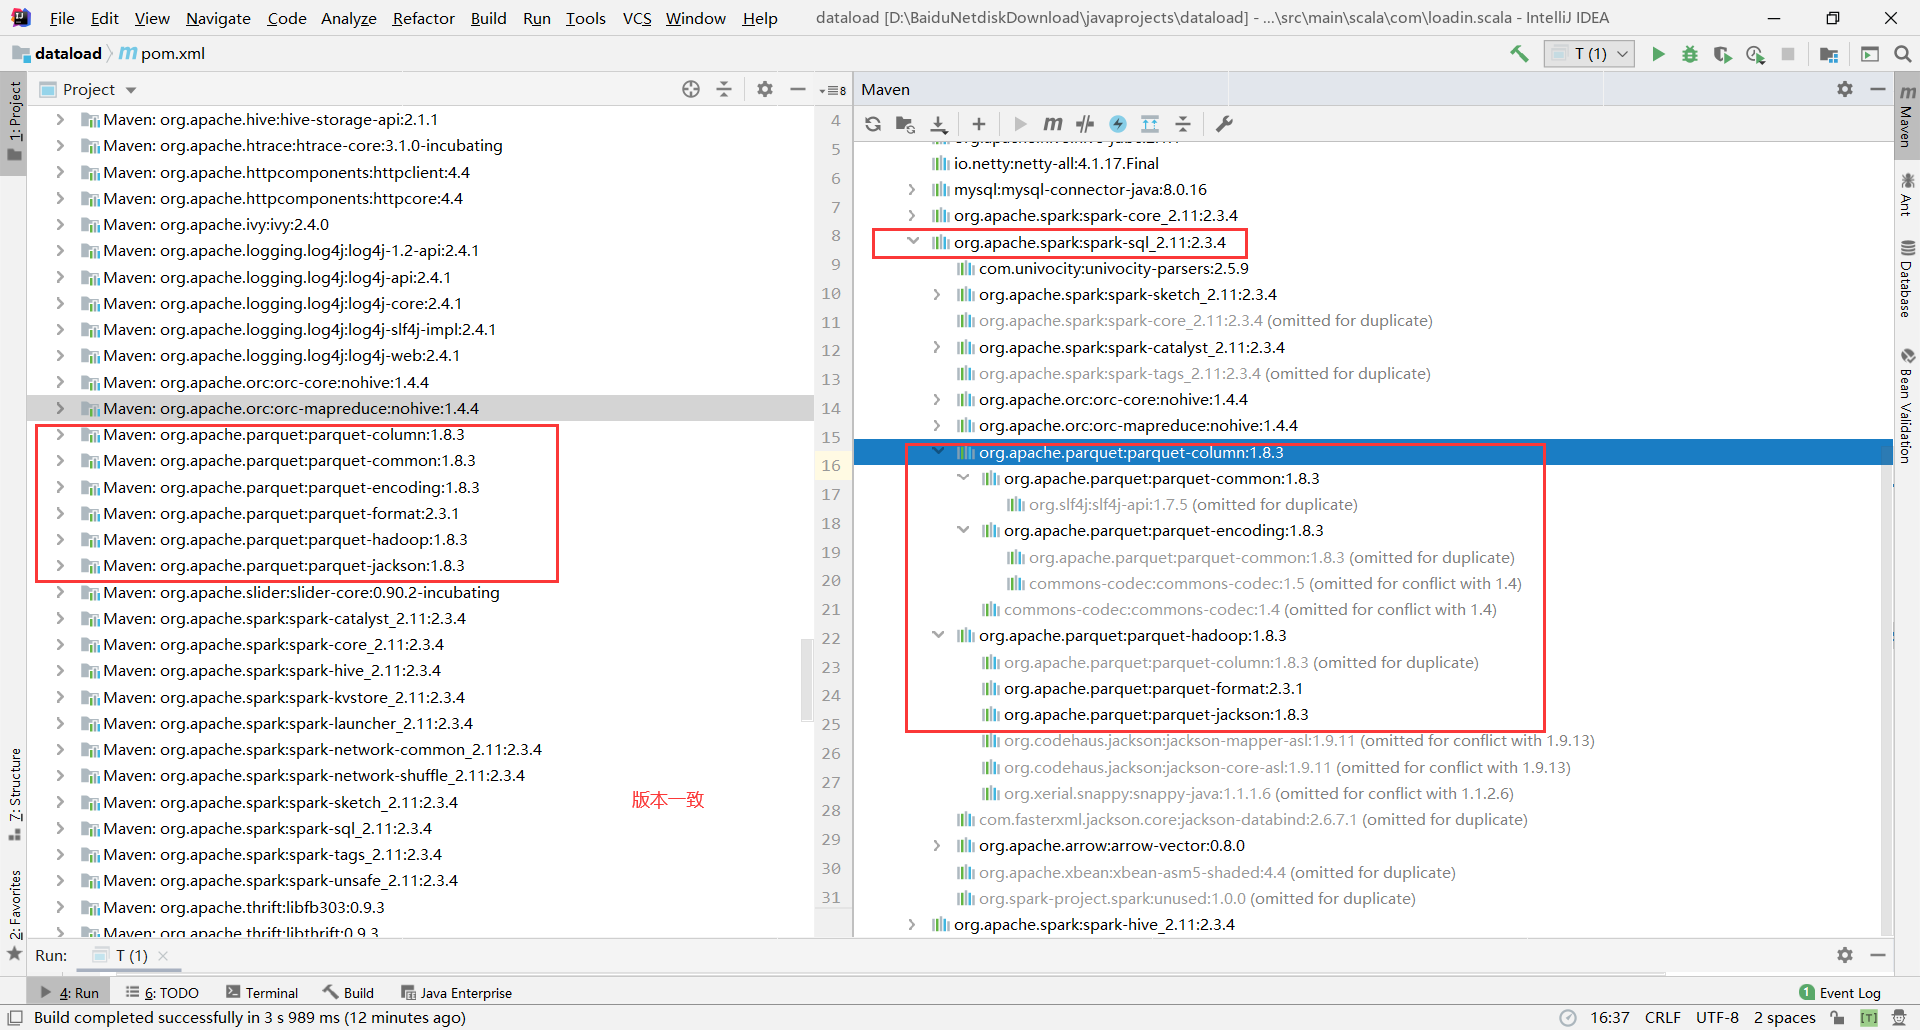Collapse parquet-hadoop:1.8.3 Maven node
Screen dimensions: 1920x1030
938,635
